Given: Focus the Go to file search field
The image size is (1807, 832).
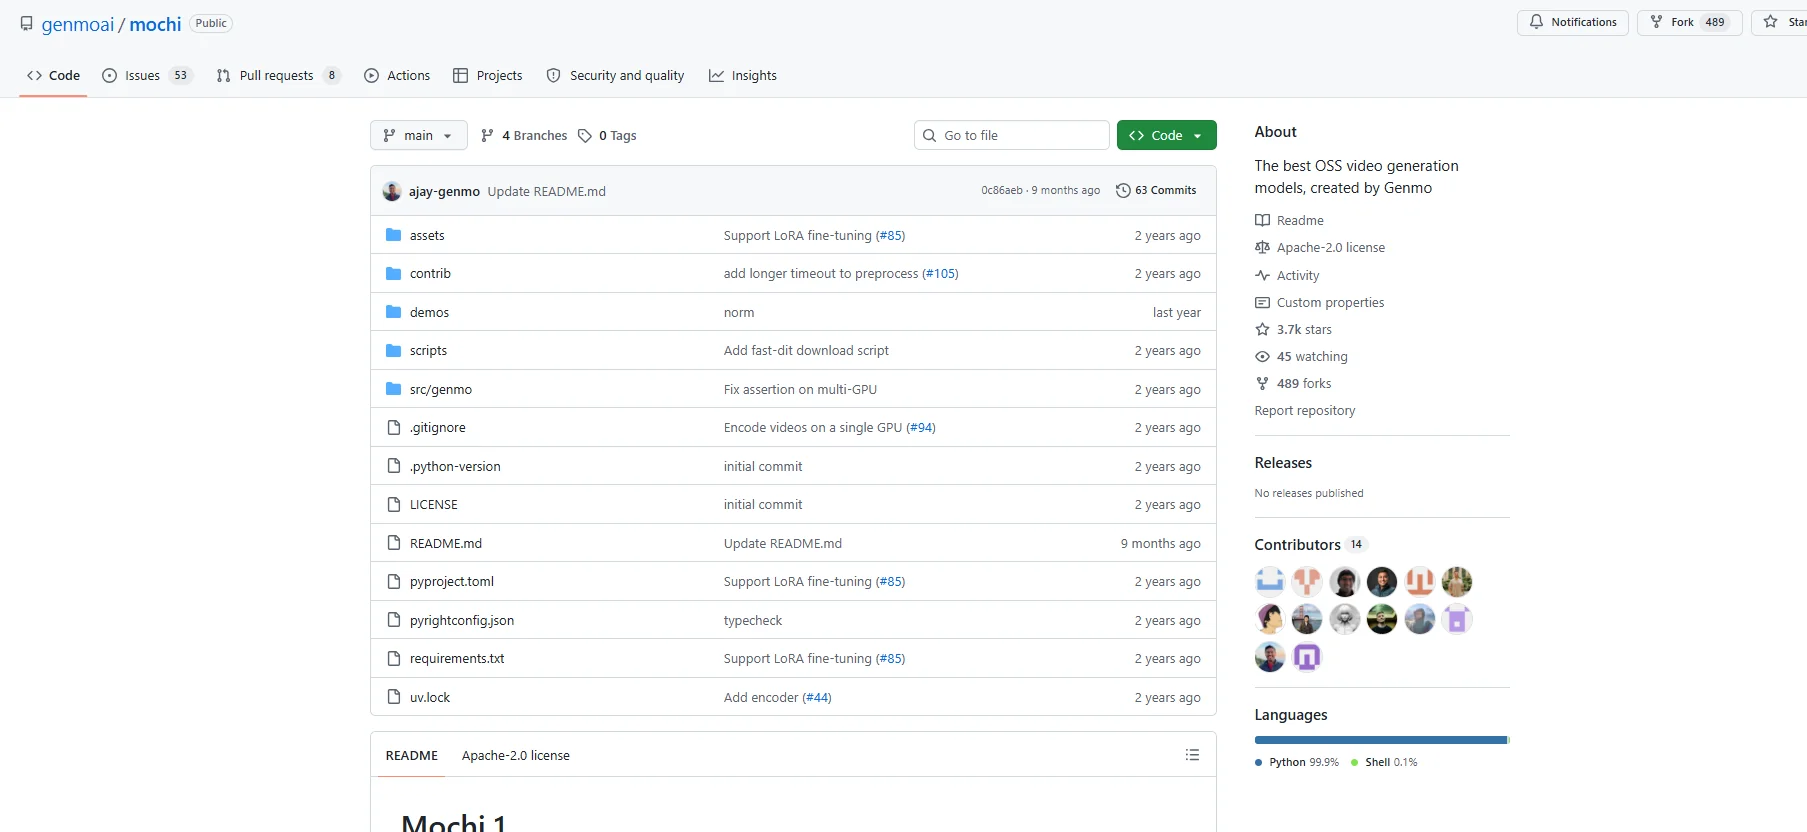Looking at the screenshot, I should point(1012,135).
